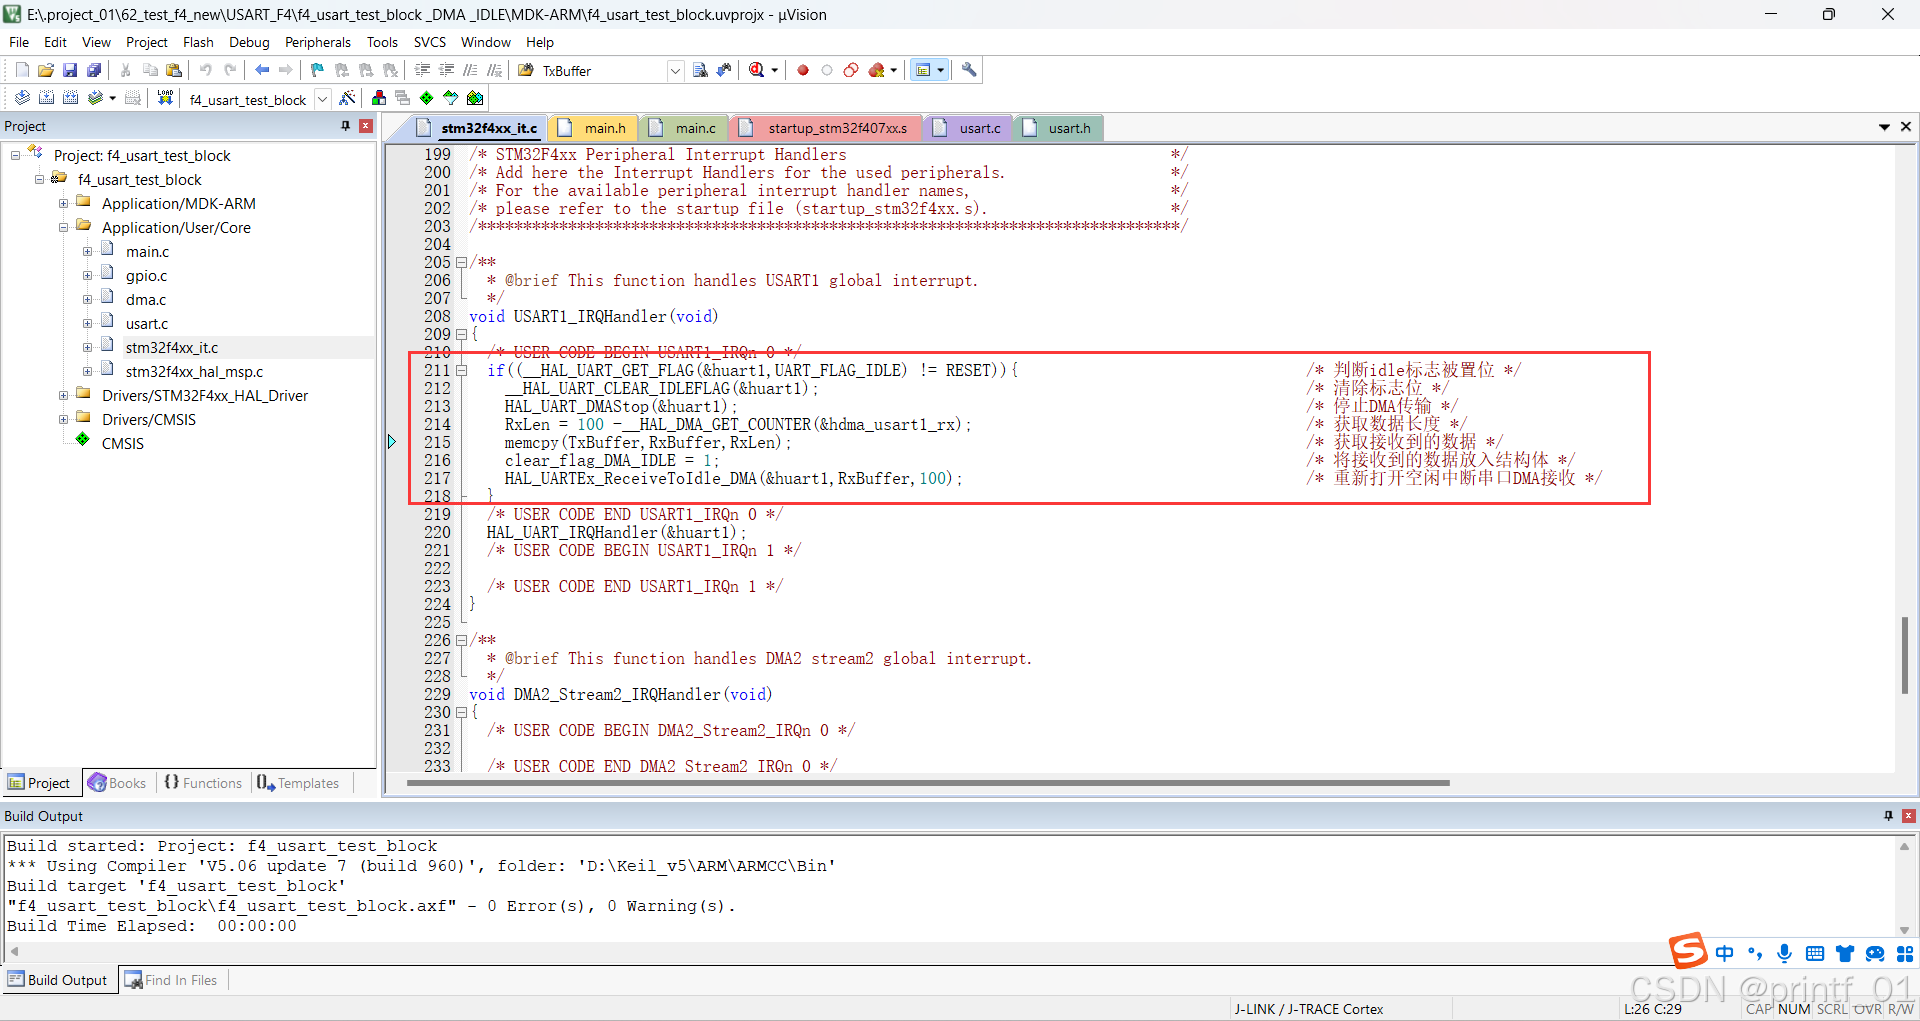Viewport: 1920px width, 1021px height.
Task: Collapse the comment fold at line 205
Action: tap(461, 263)
